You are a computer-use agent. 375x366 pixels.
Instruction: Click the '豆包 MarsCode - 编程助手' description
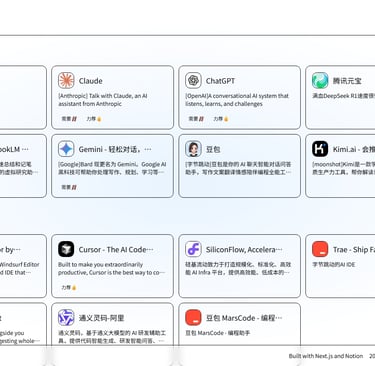(x=218, y=333)
